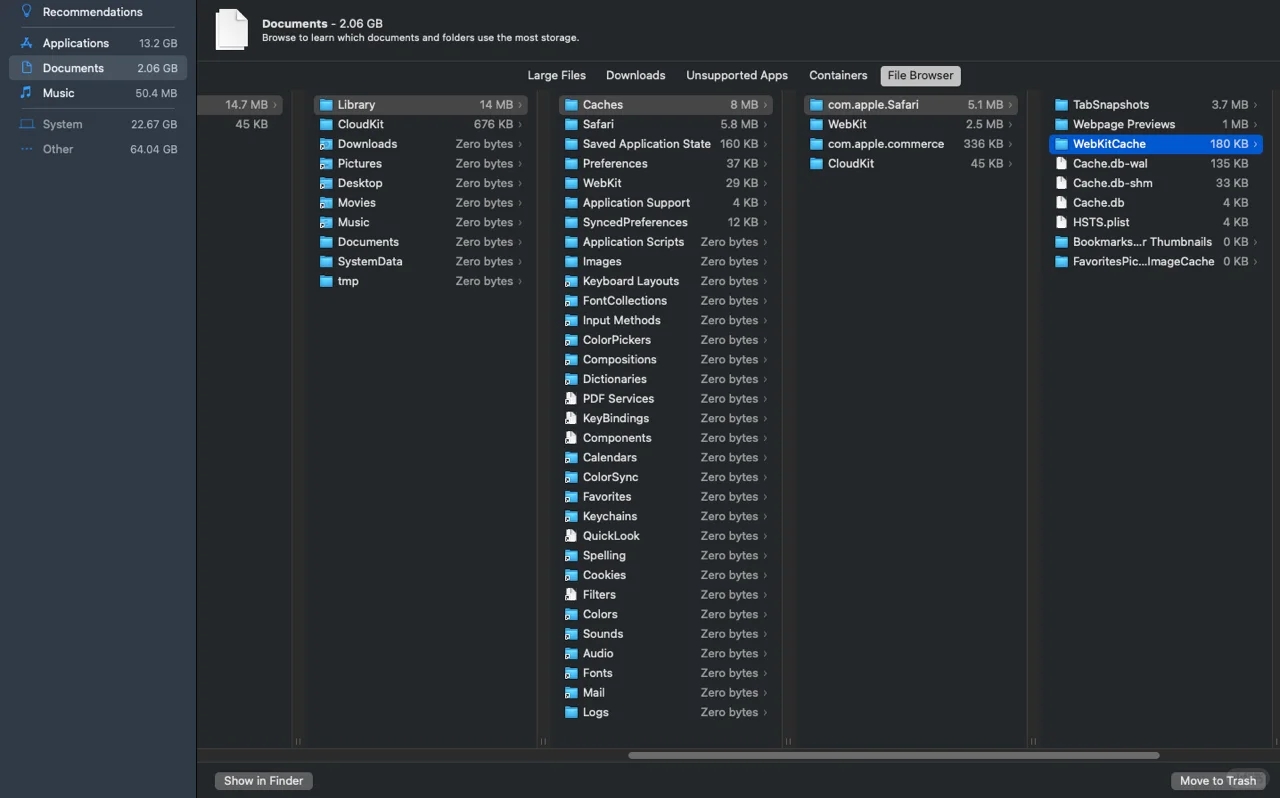The height and width of the screenshot is (798, 1280).
Task: Open the Unsupported Apps tab
Action: [737, 75]
